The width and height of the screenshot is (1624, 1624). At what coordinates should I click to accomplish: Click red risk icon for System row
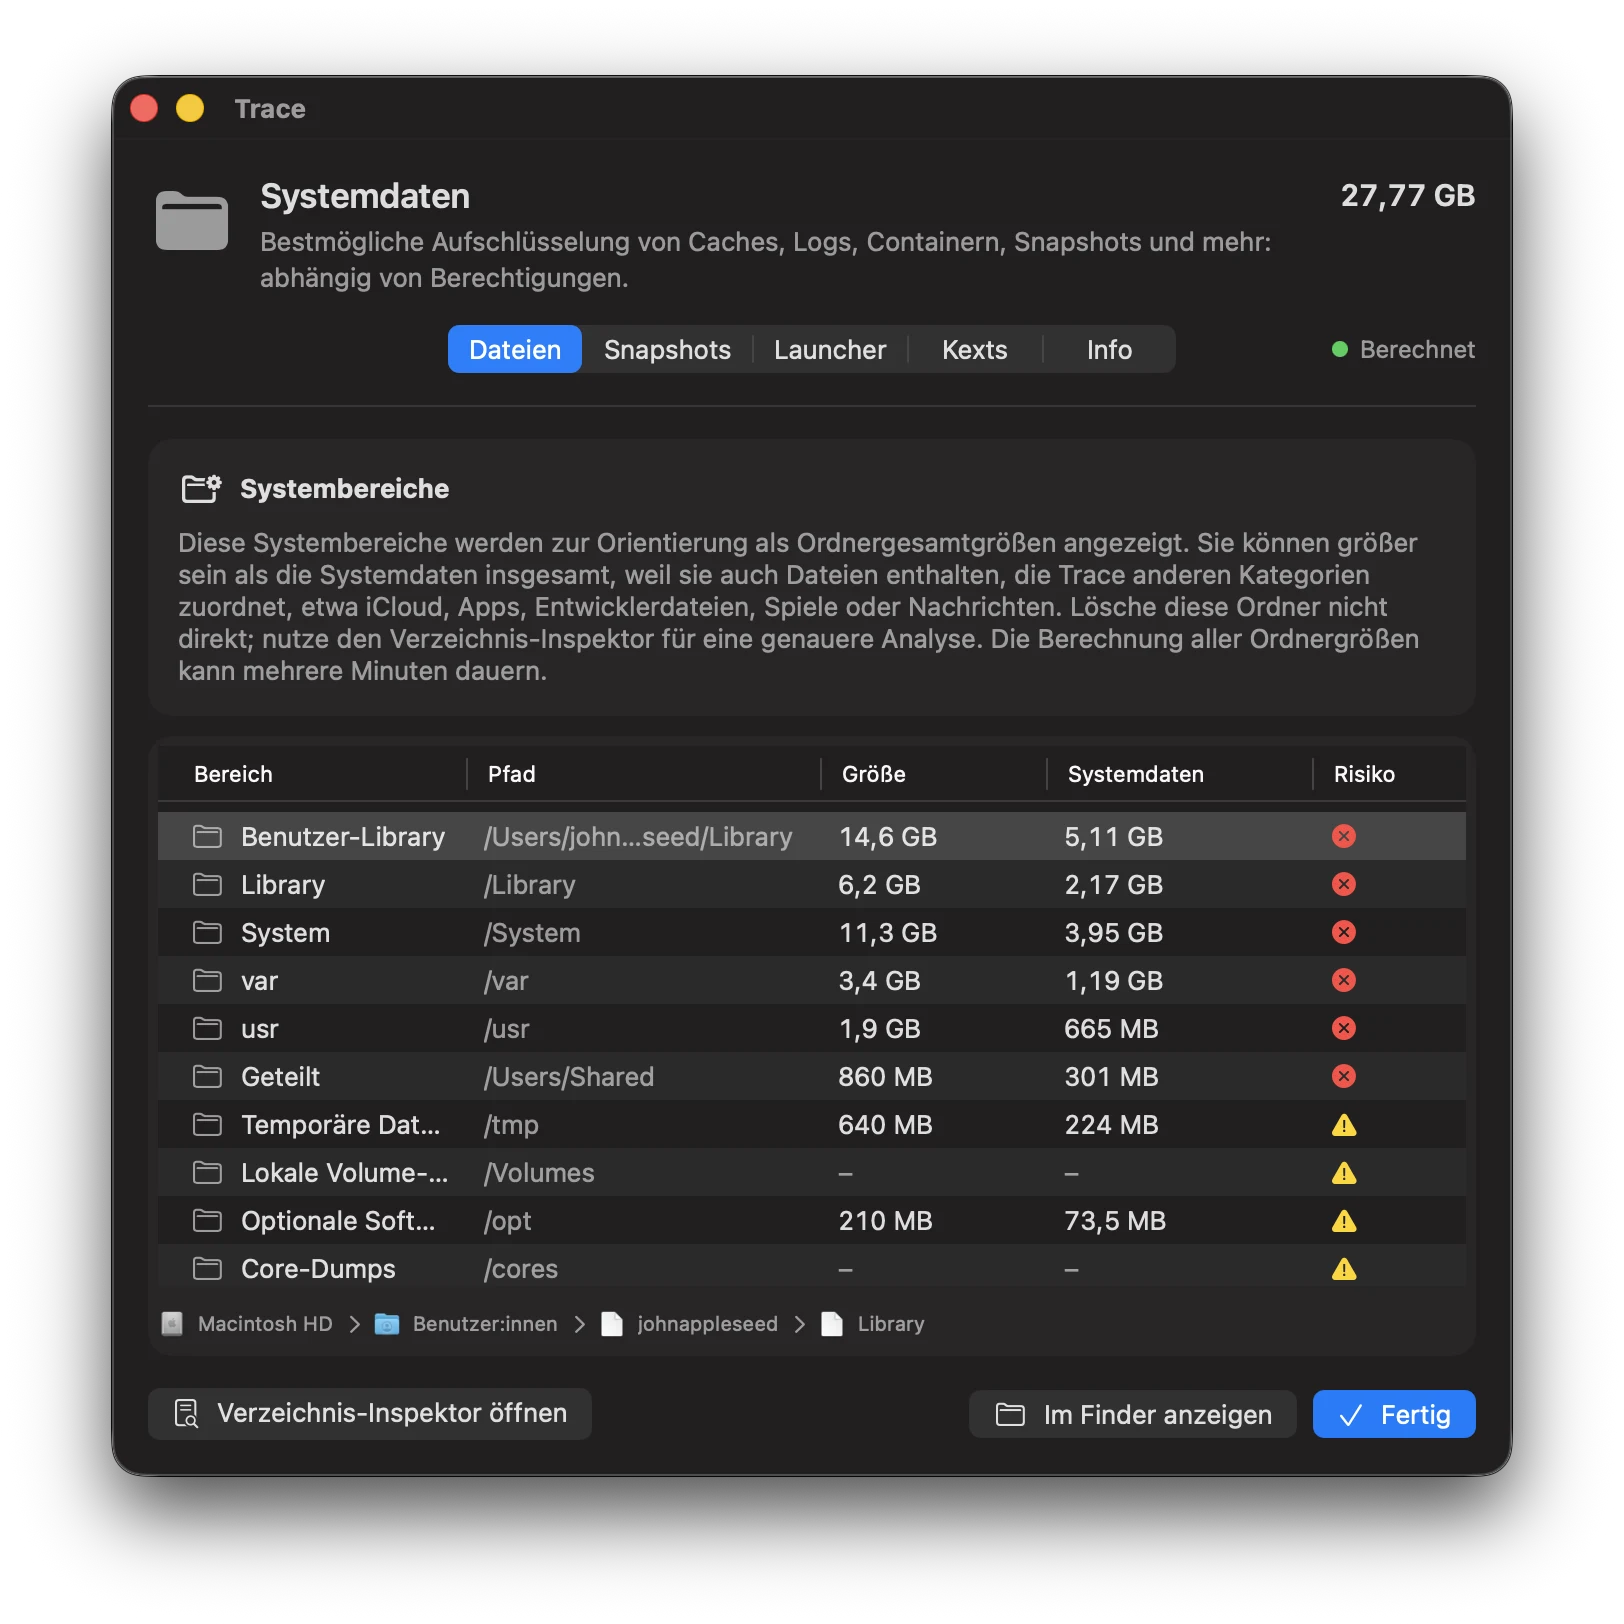point(1344,932)
